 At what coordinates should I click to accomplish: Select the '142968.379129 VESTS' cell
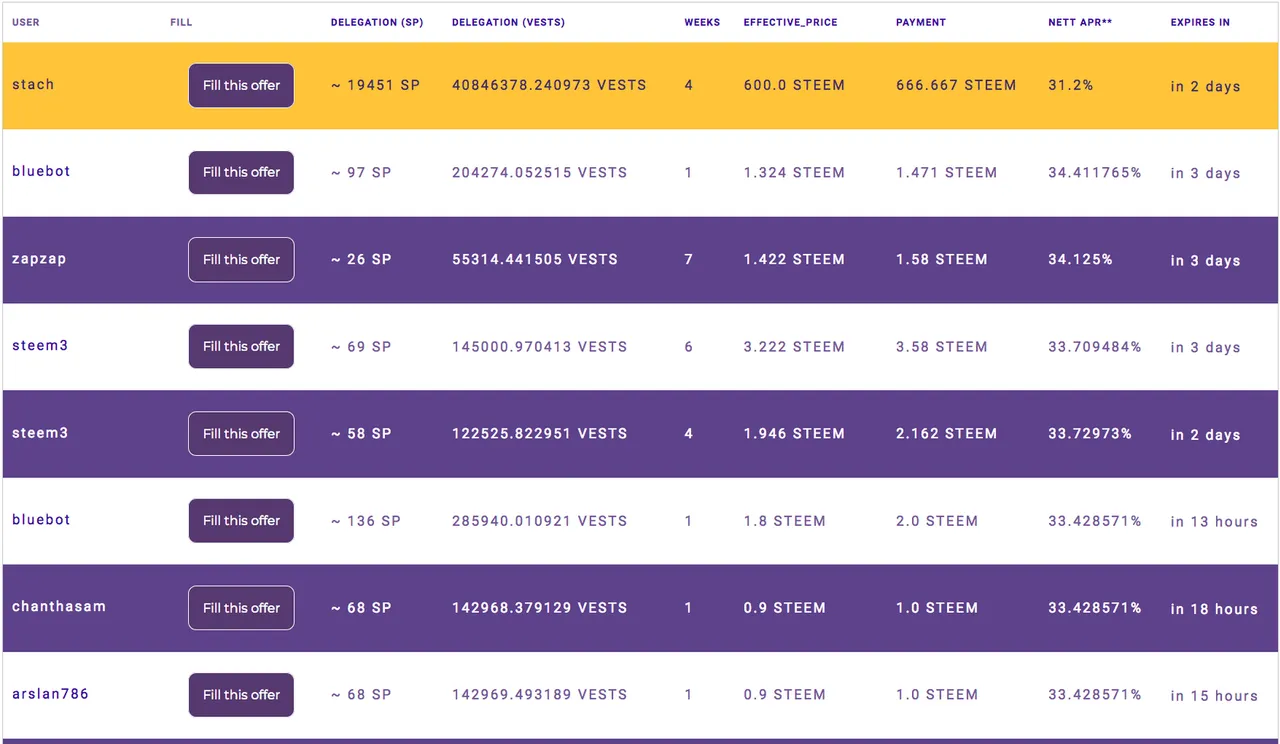pyautogui.click(x=540, y=608)
